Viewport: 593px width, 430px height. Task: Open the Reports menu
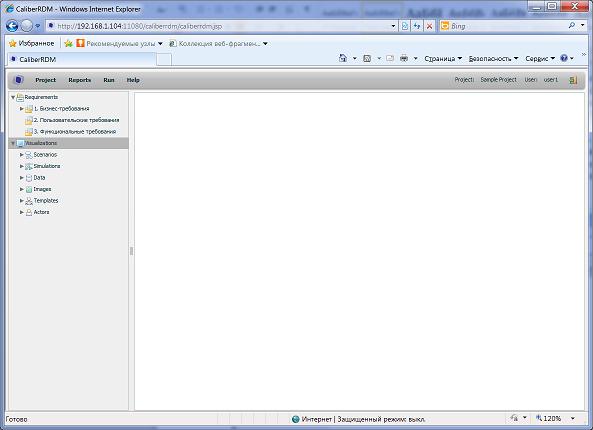[x=79, y=80]
